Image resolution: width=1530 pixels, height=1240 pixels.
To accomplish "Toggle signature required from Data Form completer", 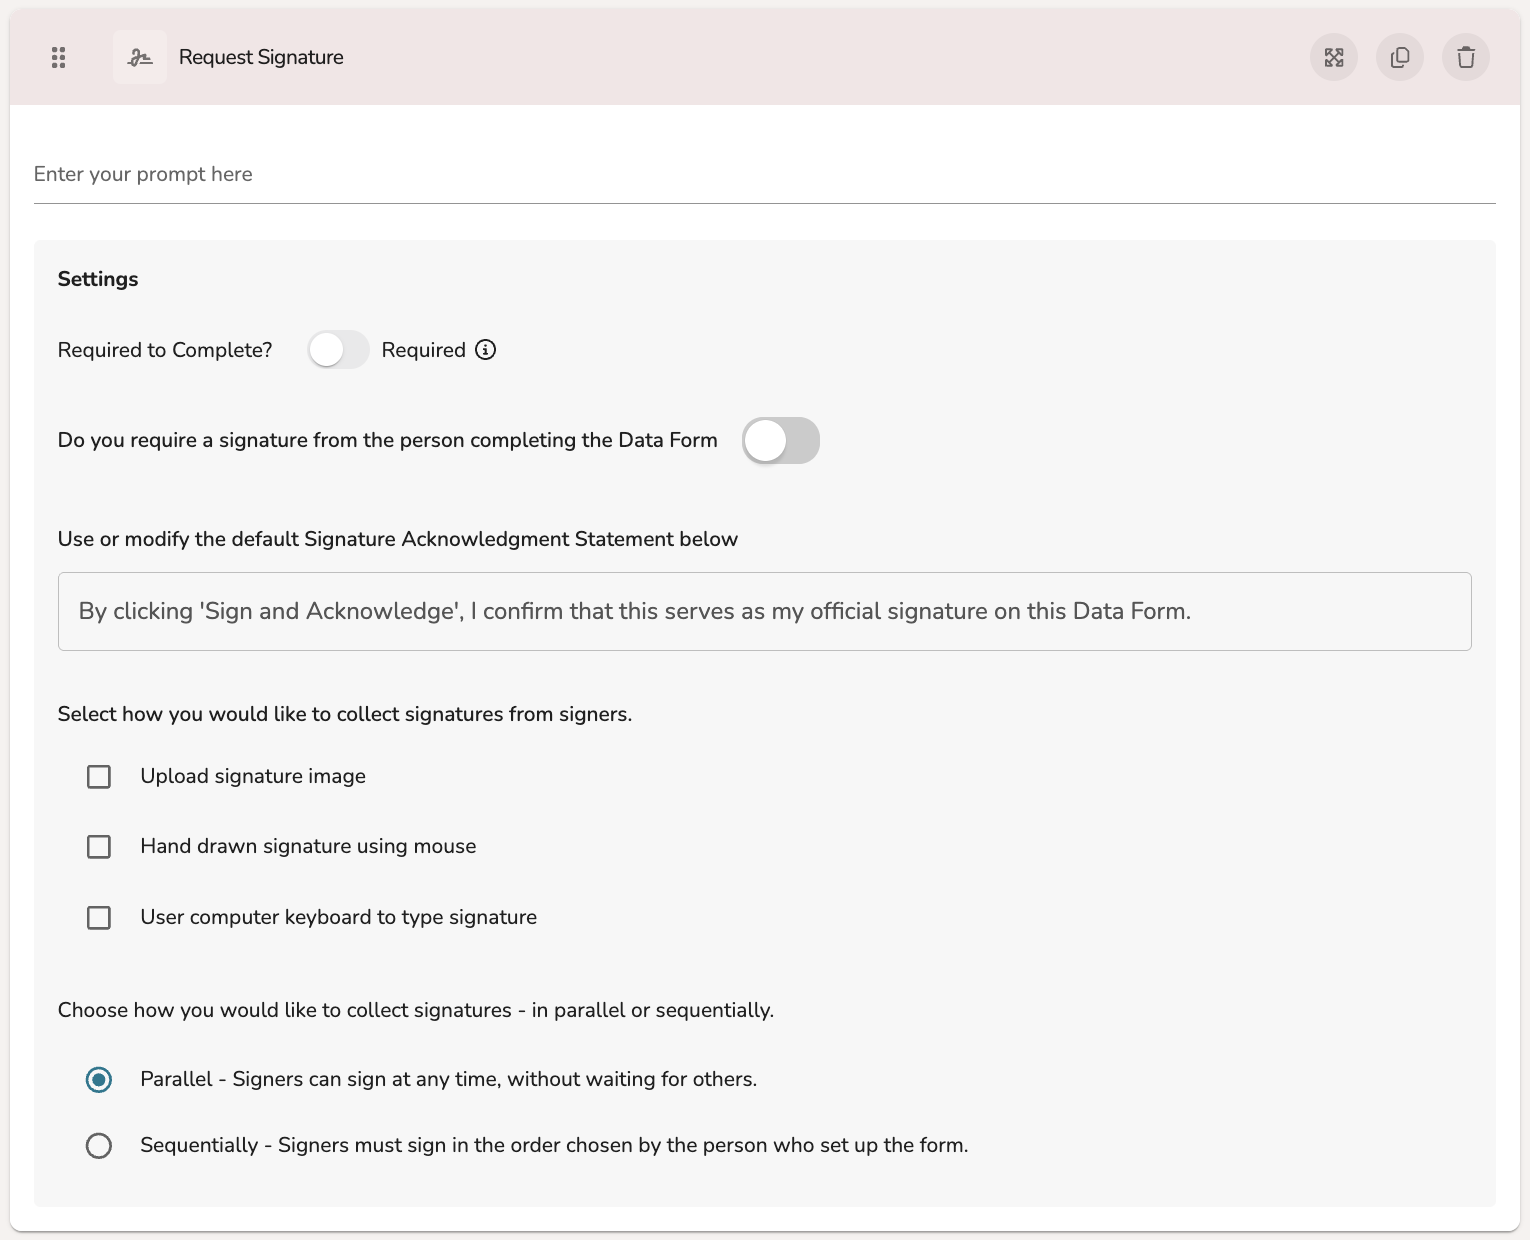I will click(x=780, y=441).
